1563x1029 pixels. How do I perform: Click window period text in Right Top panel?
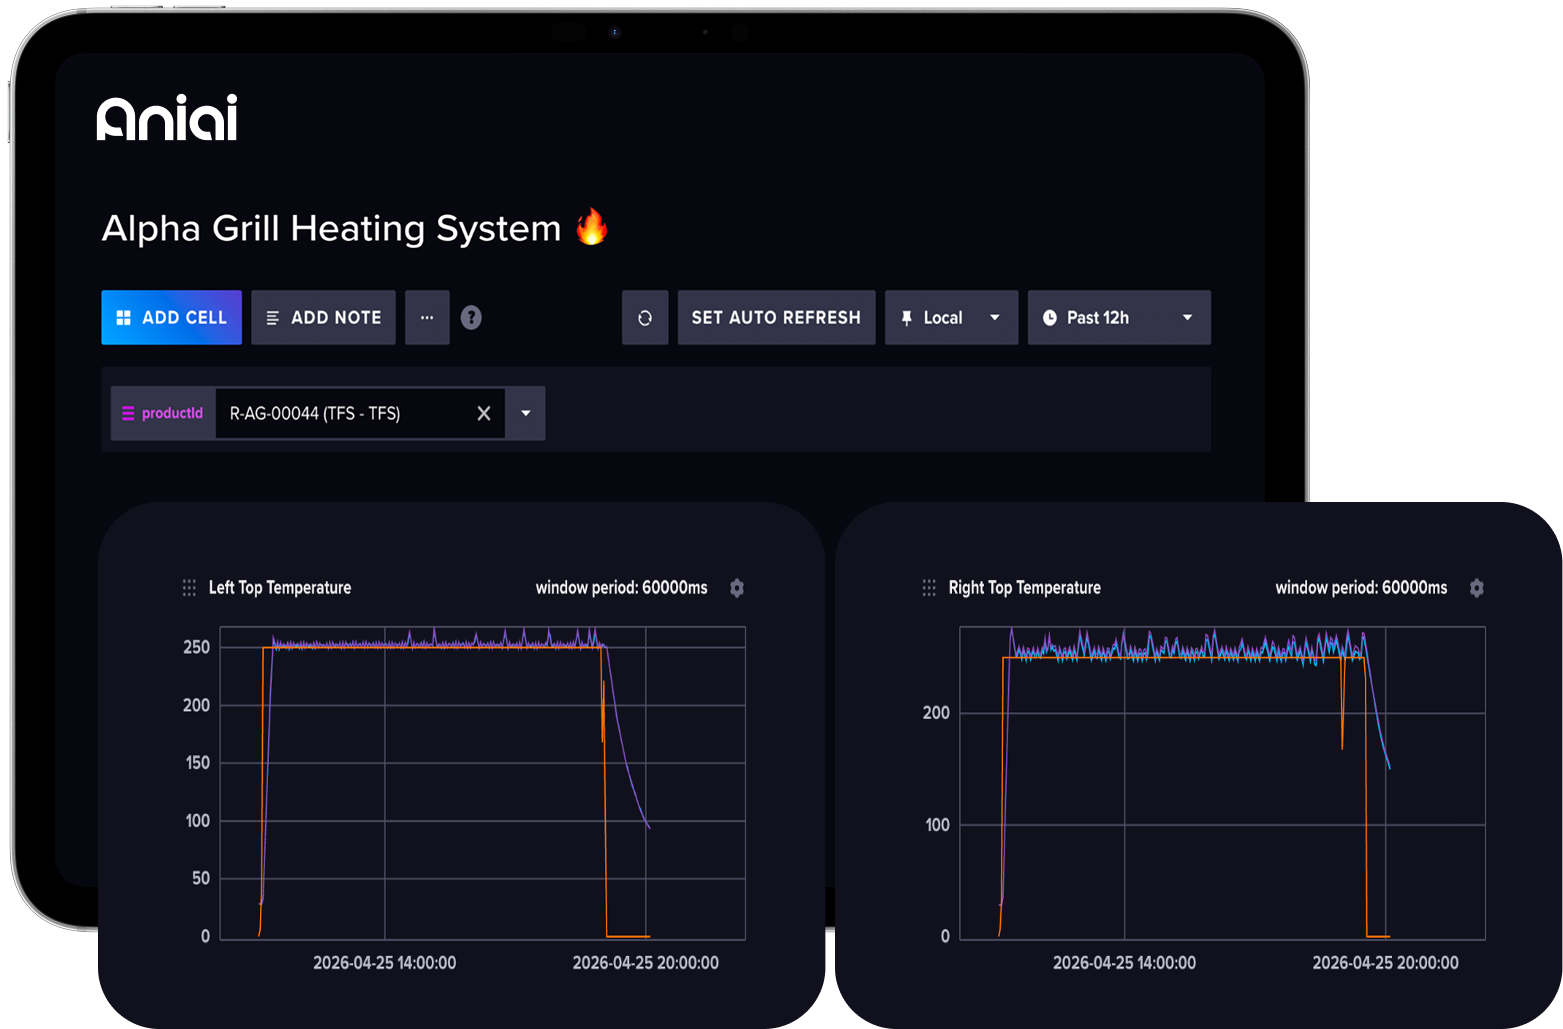pos(1361,588)
